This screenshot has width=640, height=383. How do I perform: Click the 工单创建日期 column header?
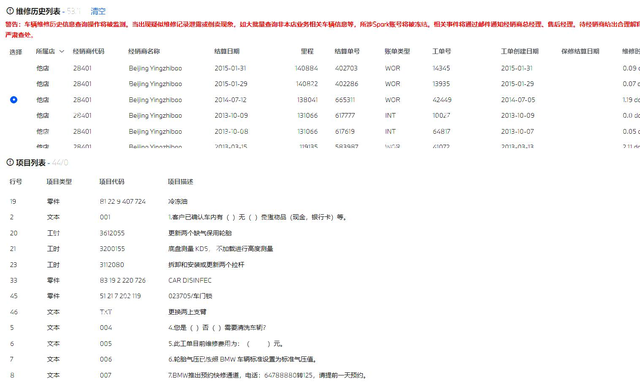(520, 51)
